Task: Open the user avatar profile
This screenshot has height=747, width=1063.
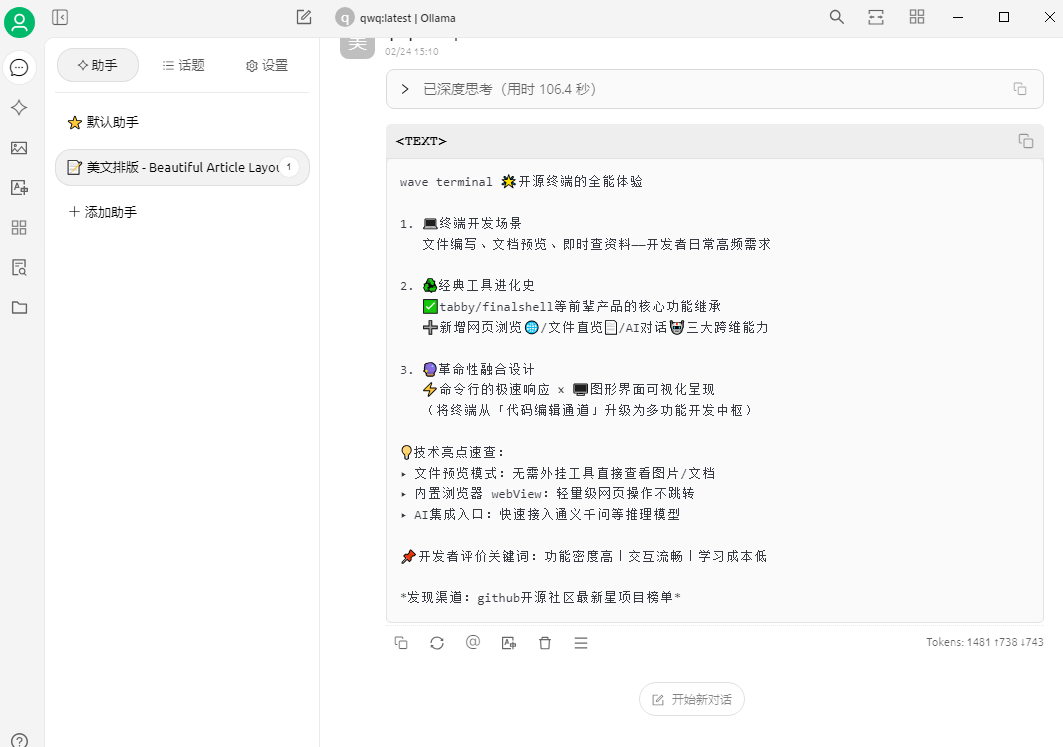Action: (20, 22)
